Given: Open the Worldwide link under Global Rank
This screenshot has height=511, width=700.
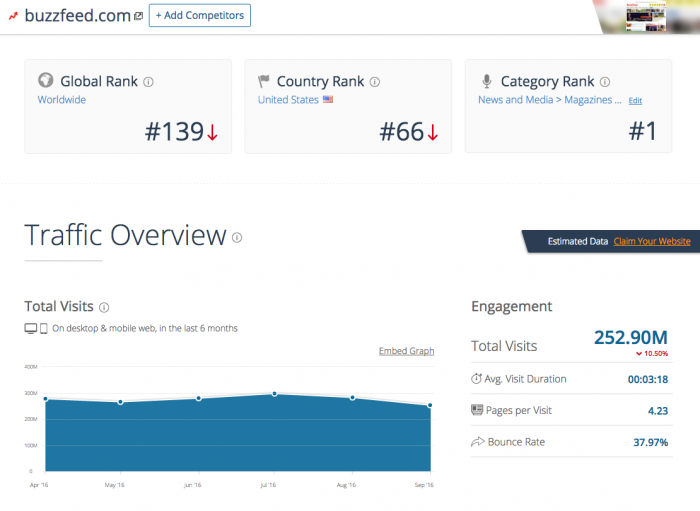Looking at the screenshot, I should coord(62,100).
